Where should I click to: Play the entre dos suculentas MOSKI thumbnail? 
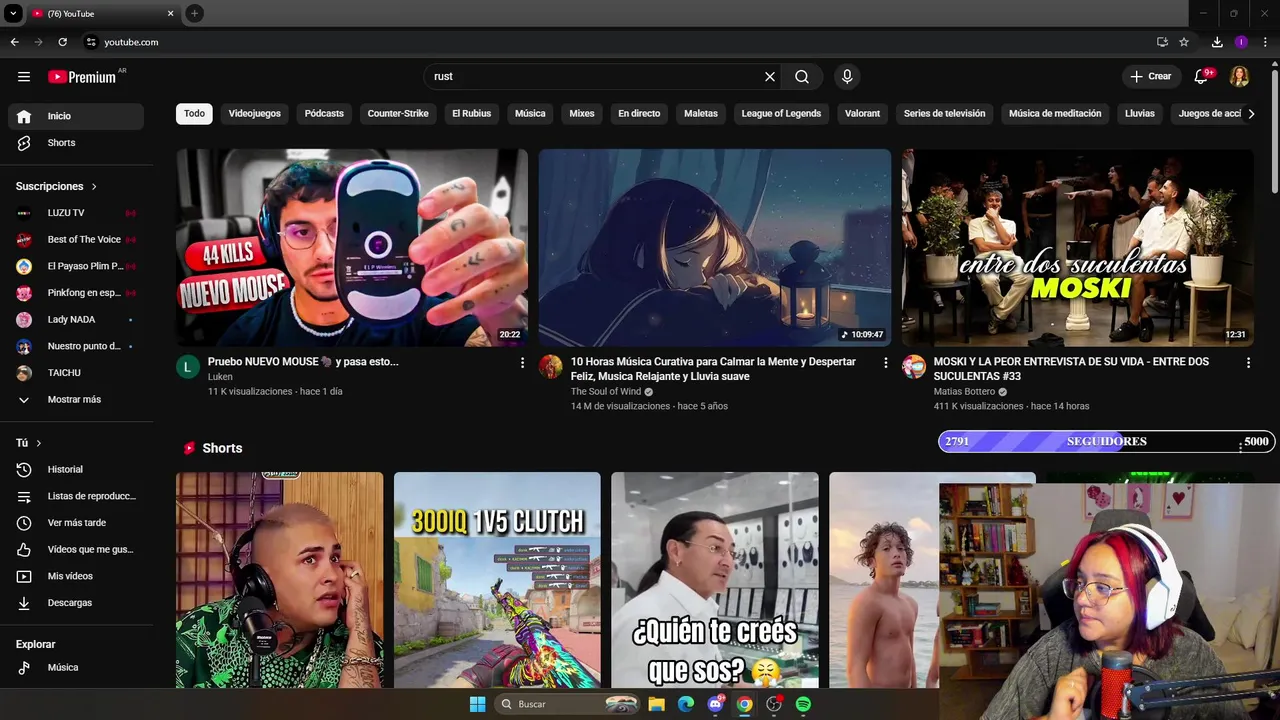1078,247
